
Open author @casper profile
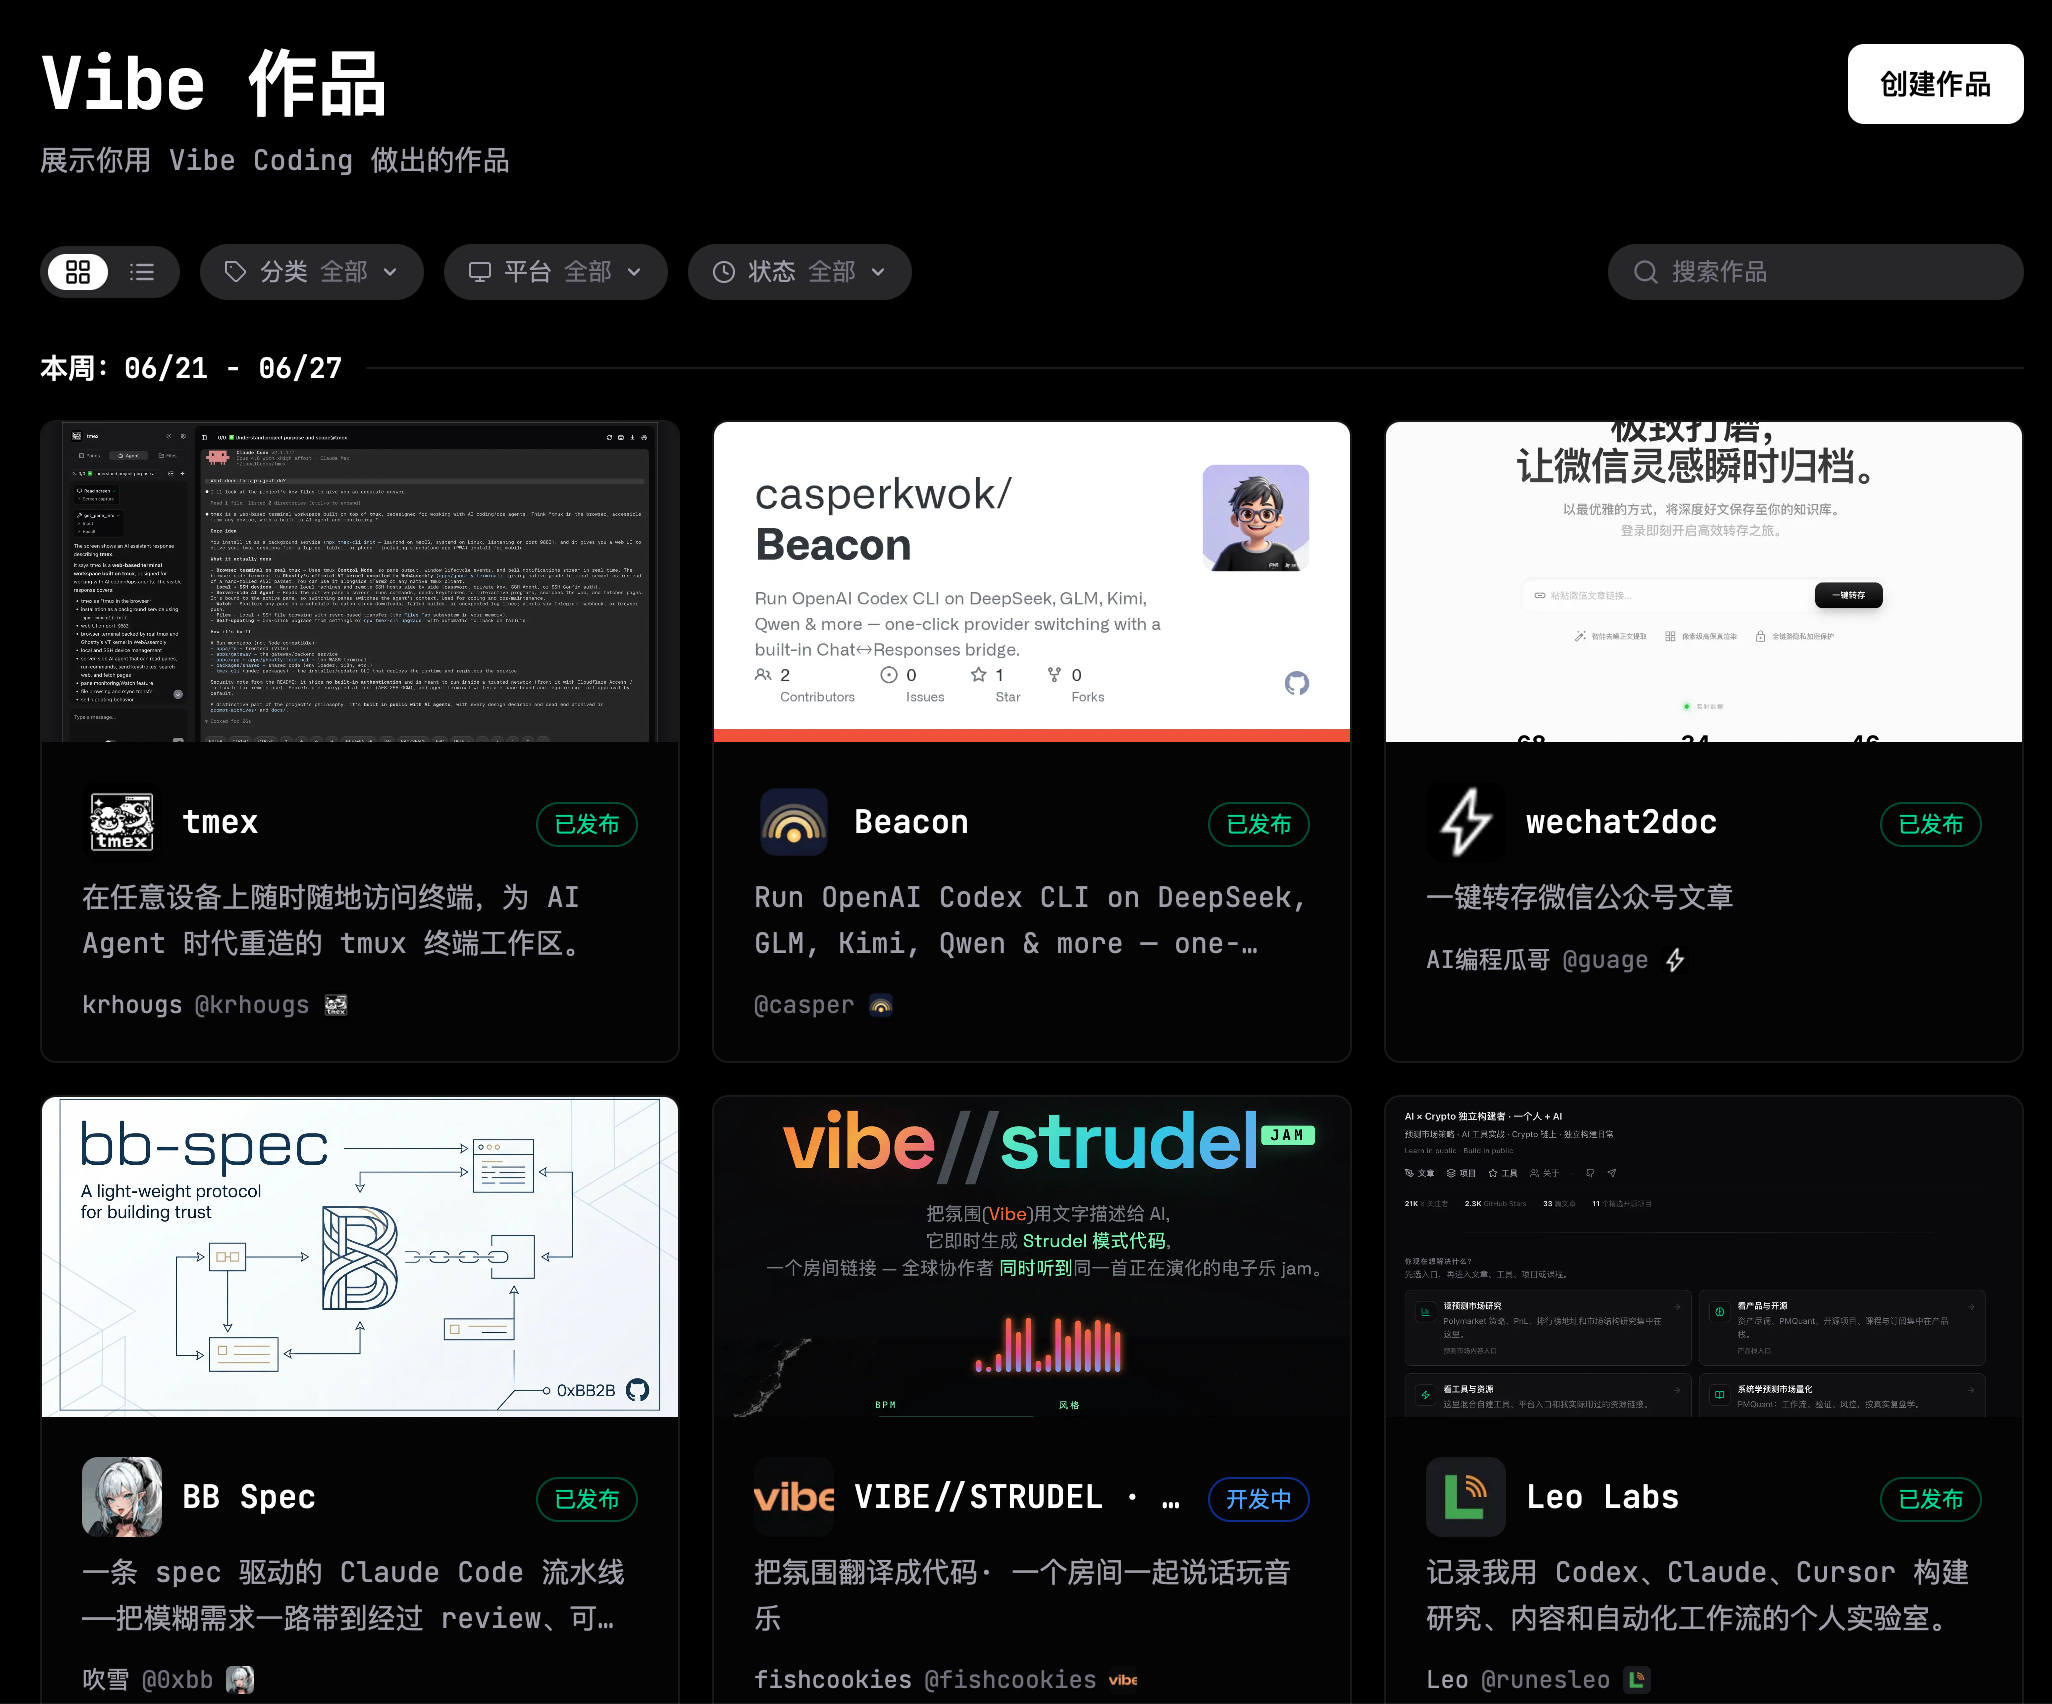coord(804,1005)
